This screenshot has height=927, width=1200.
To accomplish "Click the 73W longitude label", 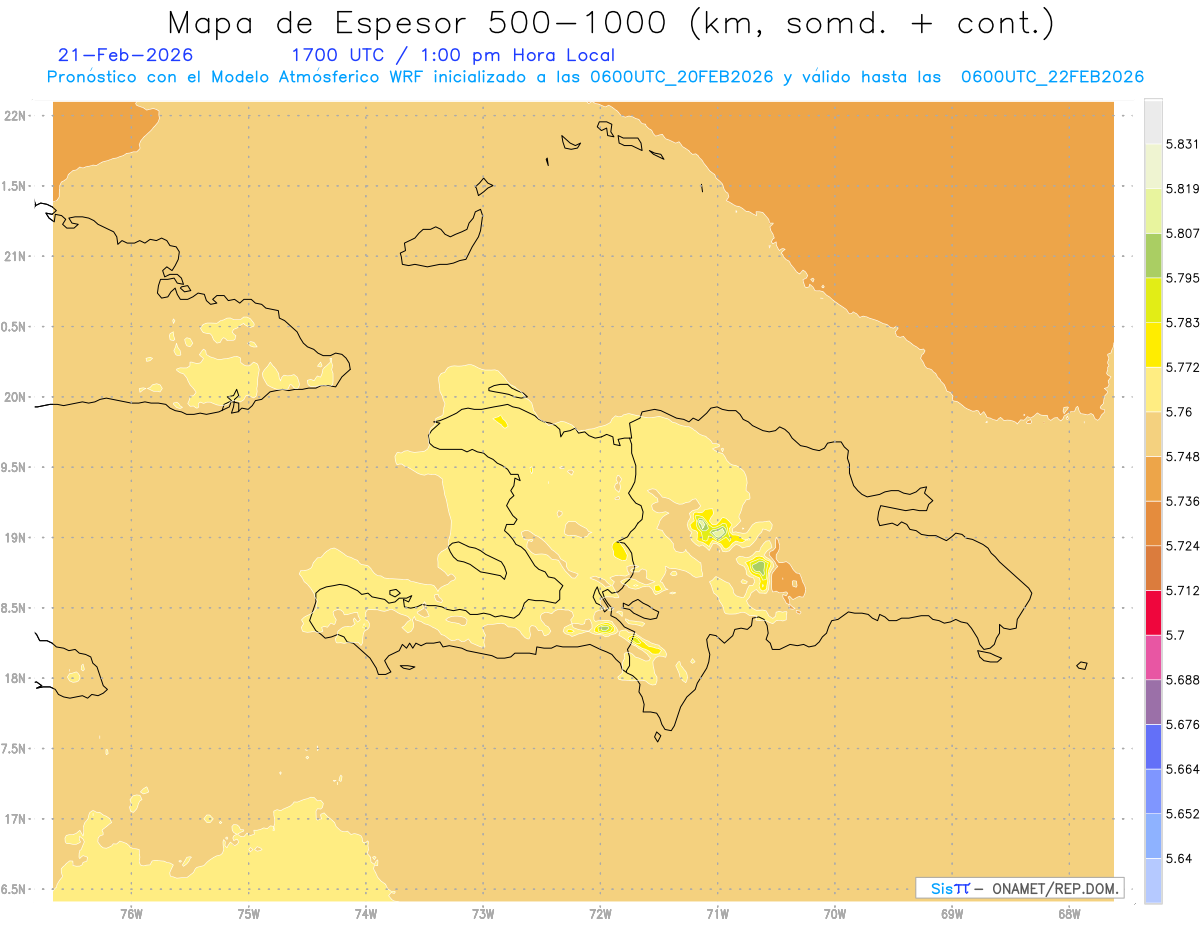I will (483, 914).
